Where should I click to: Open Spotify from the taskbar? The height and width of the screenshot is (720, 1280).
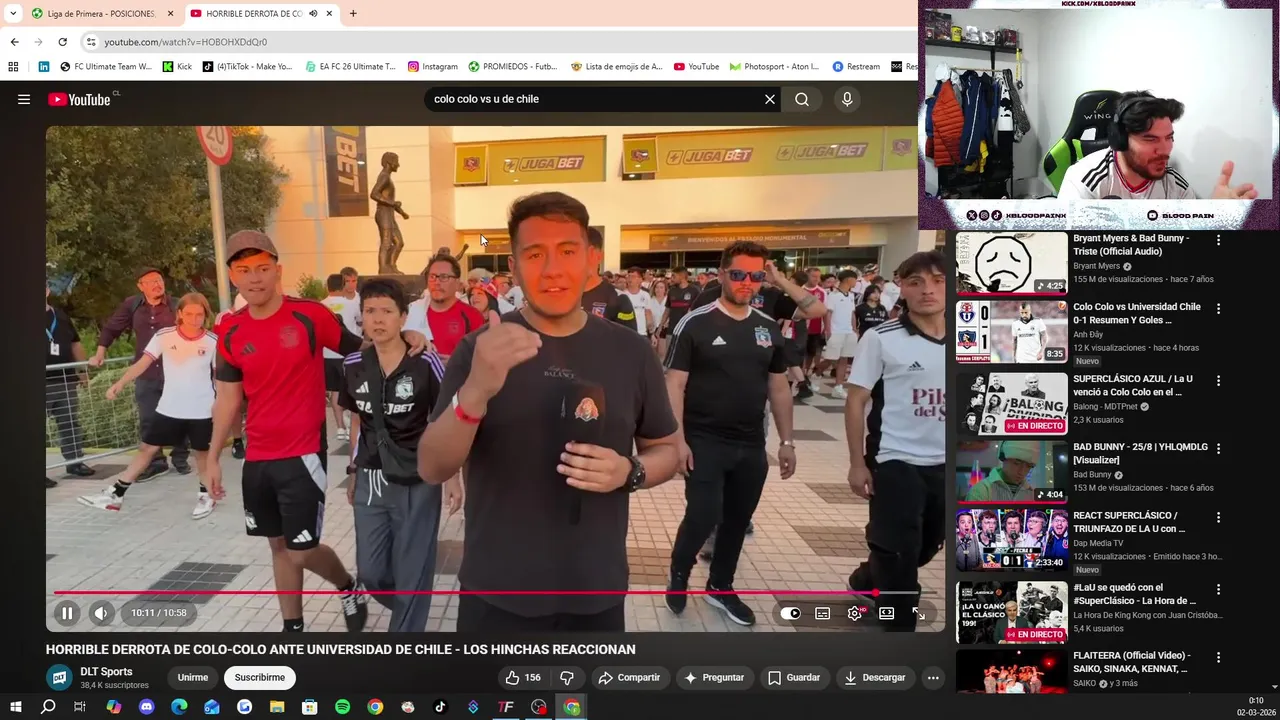(342, 707)
